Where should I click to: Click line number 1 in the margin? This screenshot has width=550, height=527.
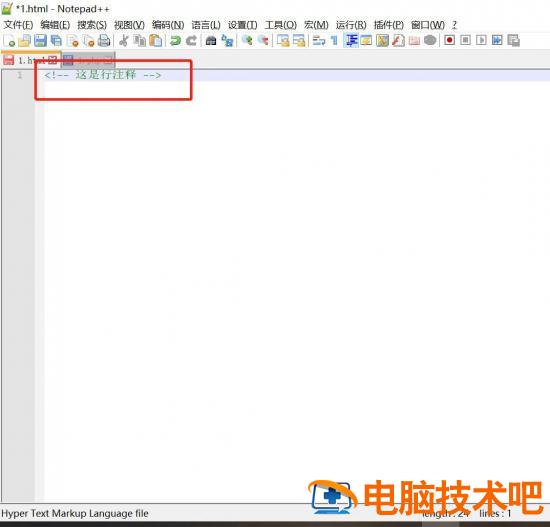click(x=20, y=75)
